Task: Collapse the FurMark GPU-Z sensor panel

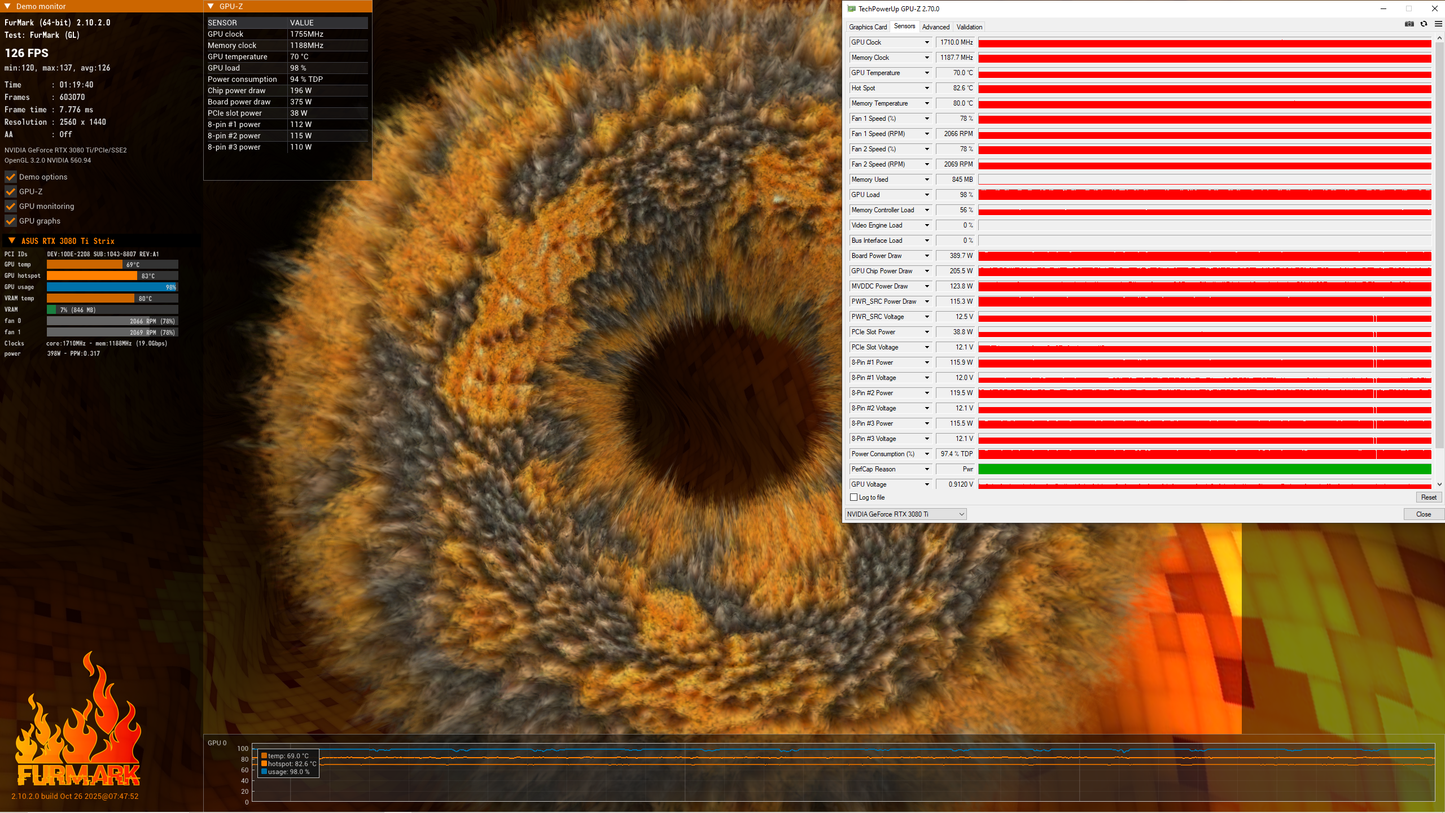Action: pos(211,6)
